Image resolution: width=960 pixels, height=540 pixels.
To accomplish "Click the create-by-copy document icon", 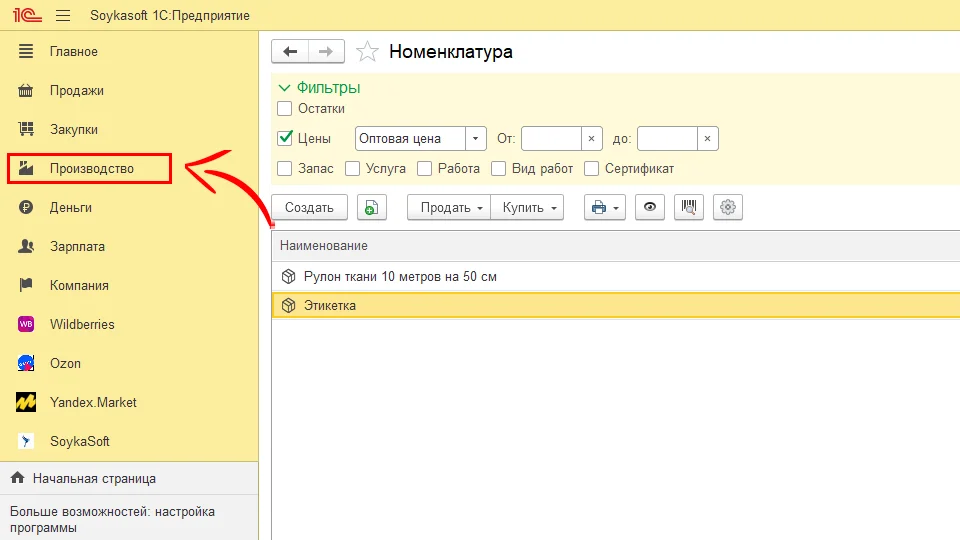I will click(372, 207).
